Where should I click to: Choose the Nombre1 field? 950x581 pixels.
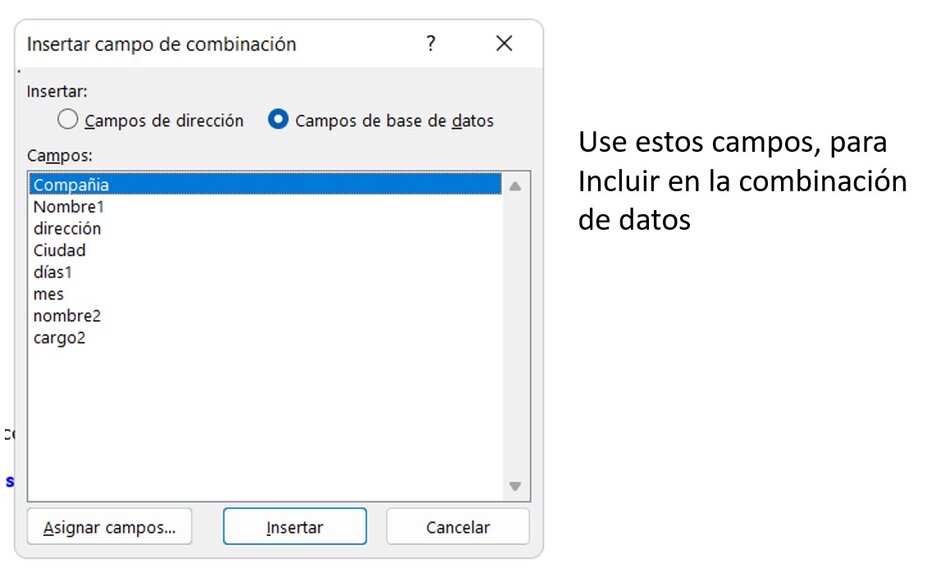click(x=68, y=207)
